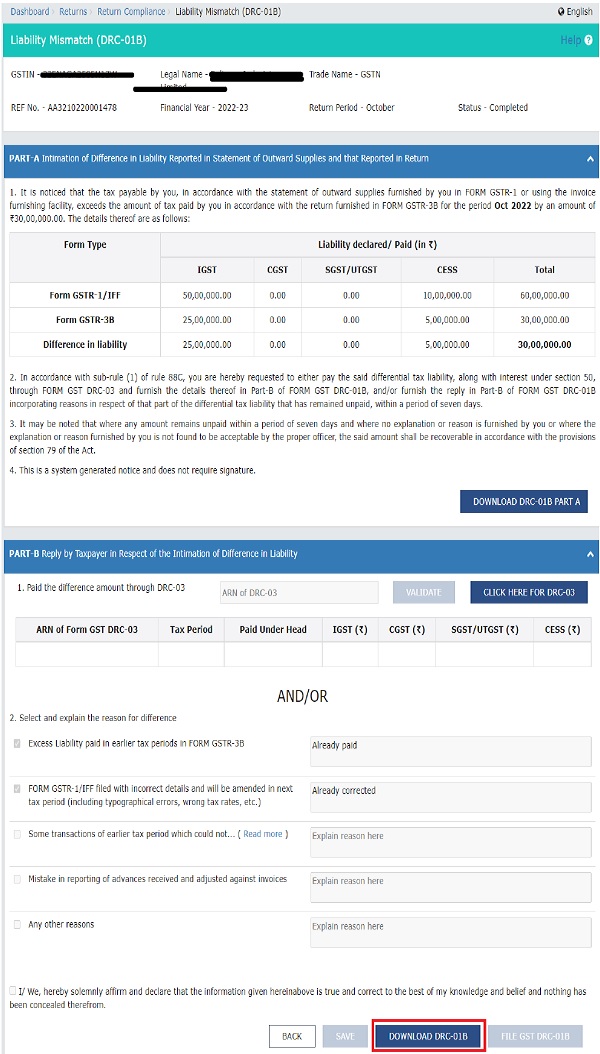
Task: Click Financial Year - 2022-23 text
Action: click(x=204, y=108)
